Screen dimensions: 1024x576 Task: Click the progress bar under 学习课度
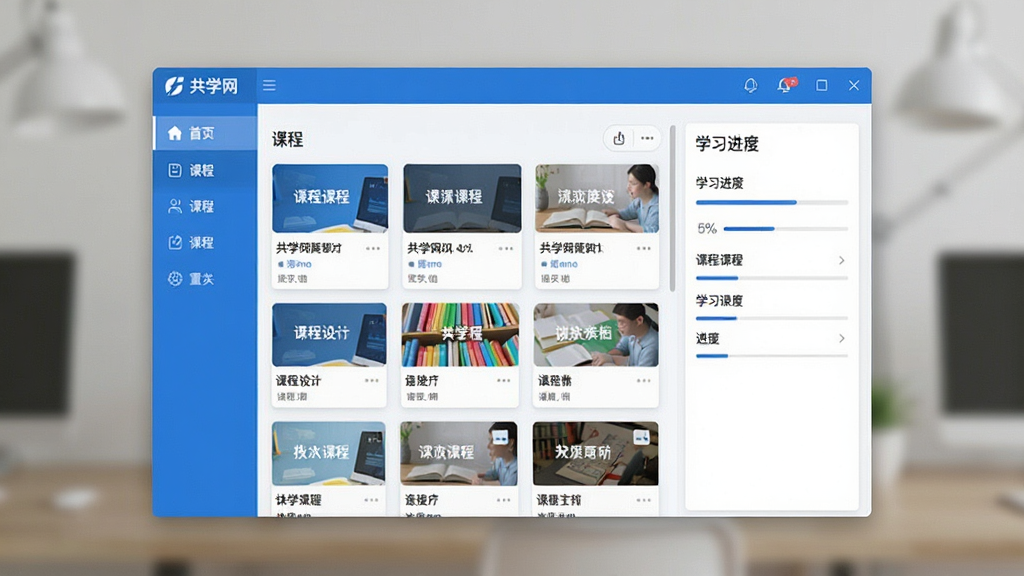(x=772, y=318)
